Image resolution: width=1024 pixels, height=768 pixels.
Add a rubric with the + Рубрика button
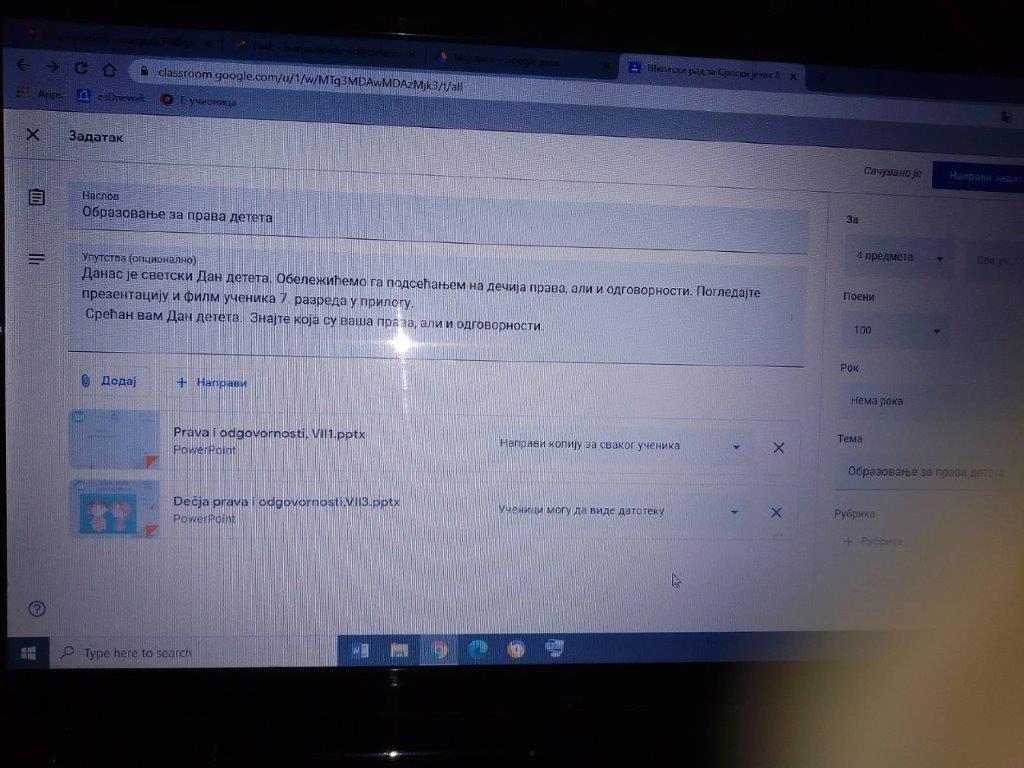coord(873,541)
